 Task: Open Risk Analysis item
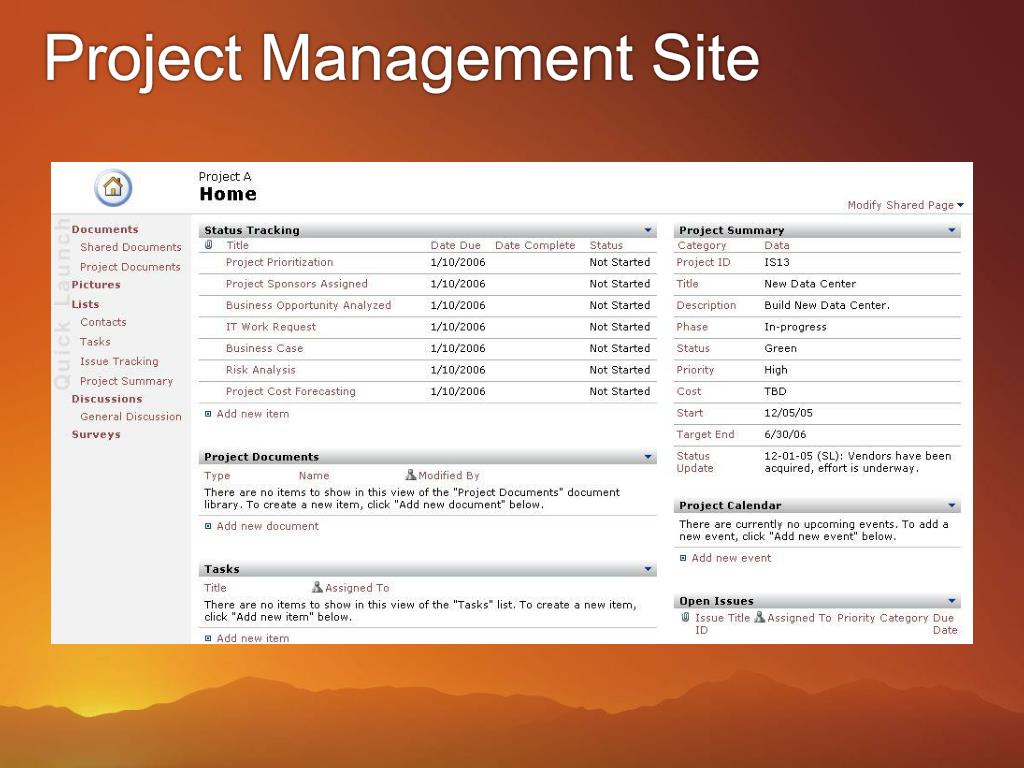261,370
